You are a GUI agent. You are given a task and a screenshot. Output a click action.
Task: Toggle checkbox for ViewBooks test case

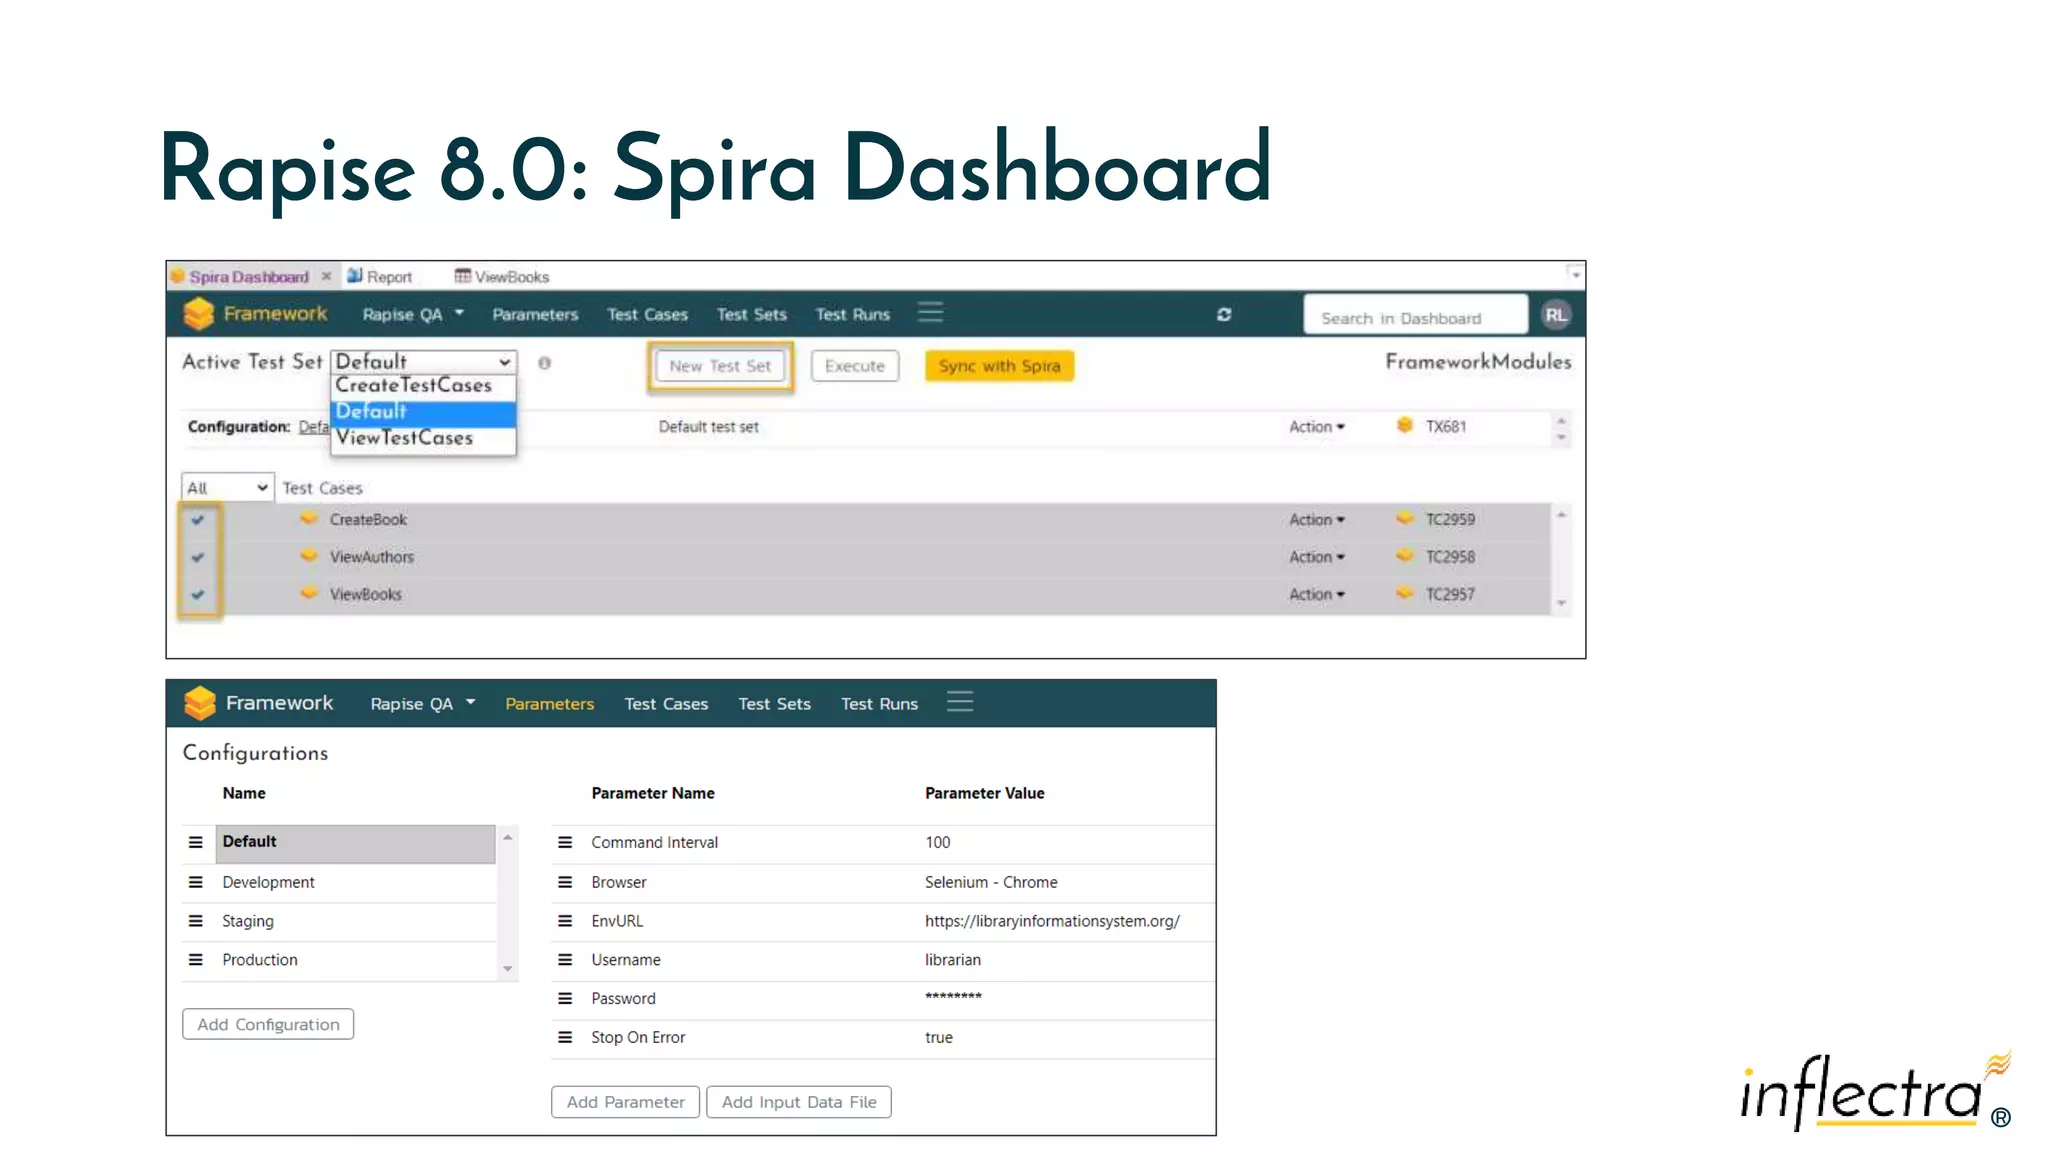(x=198, y=594)
